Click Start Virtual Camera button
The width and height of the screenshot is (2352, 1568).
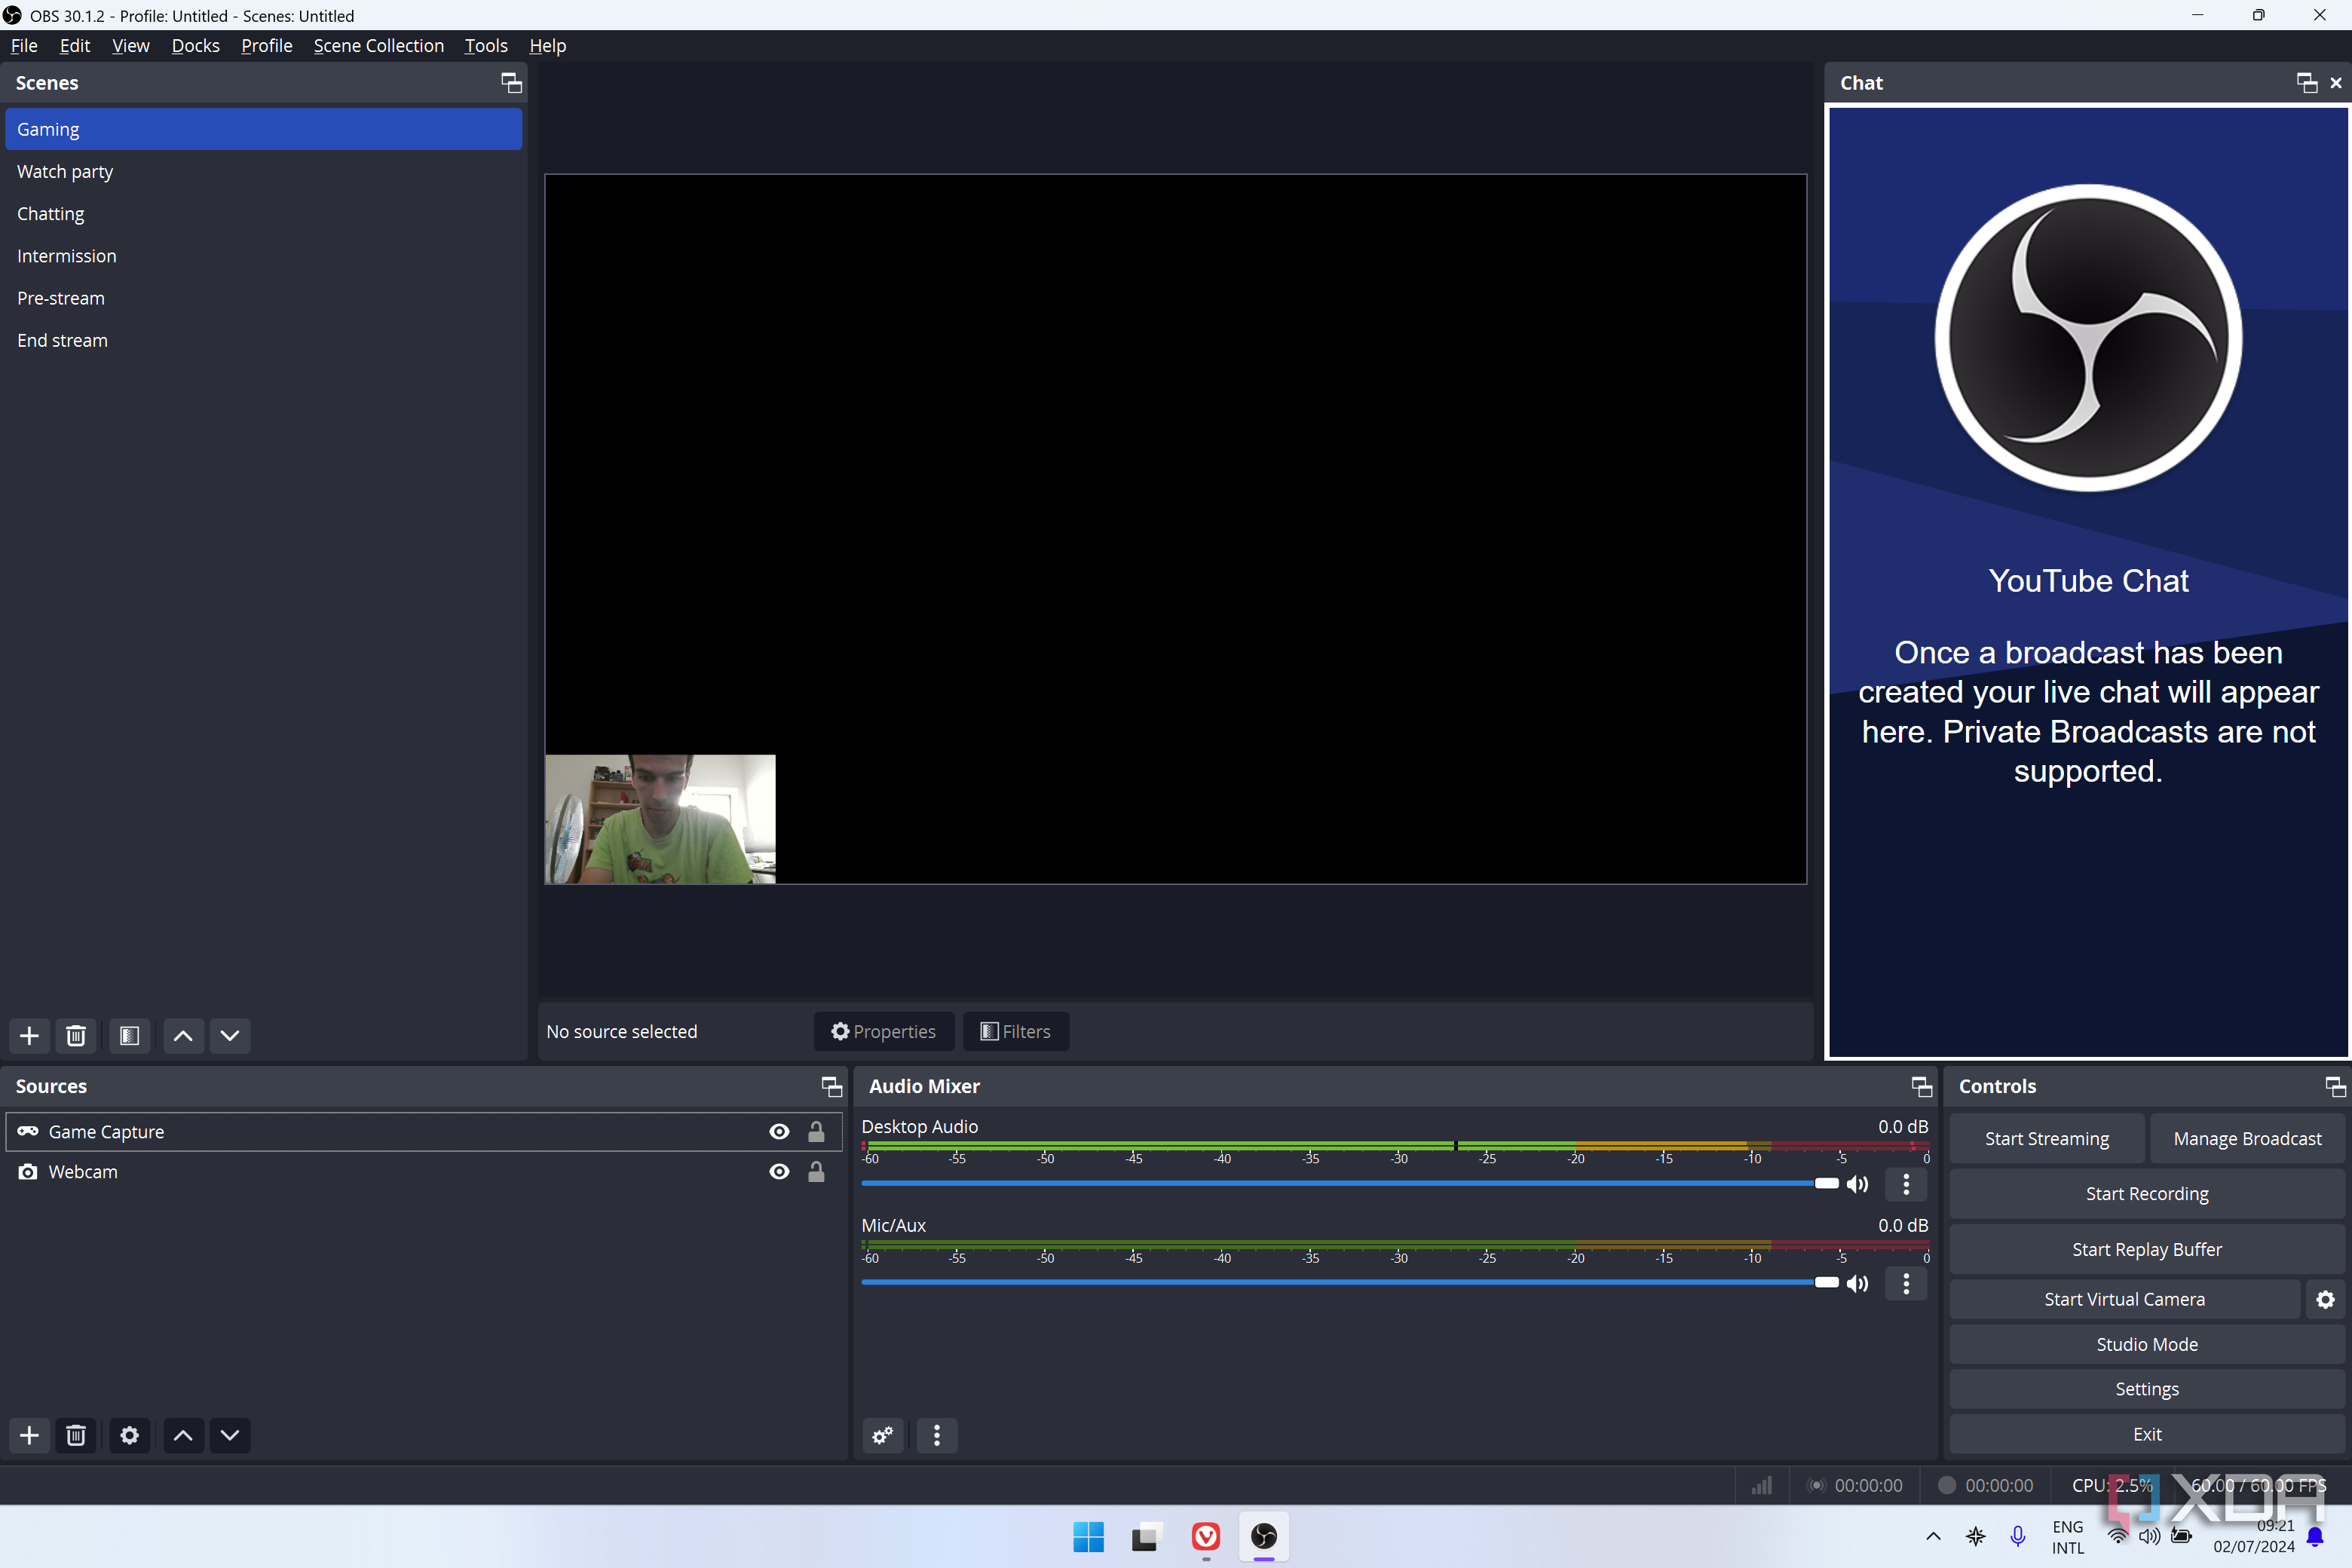click(2124, 1299)
